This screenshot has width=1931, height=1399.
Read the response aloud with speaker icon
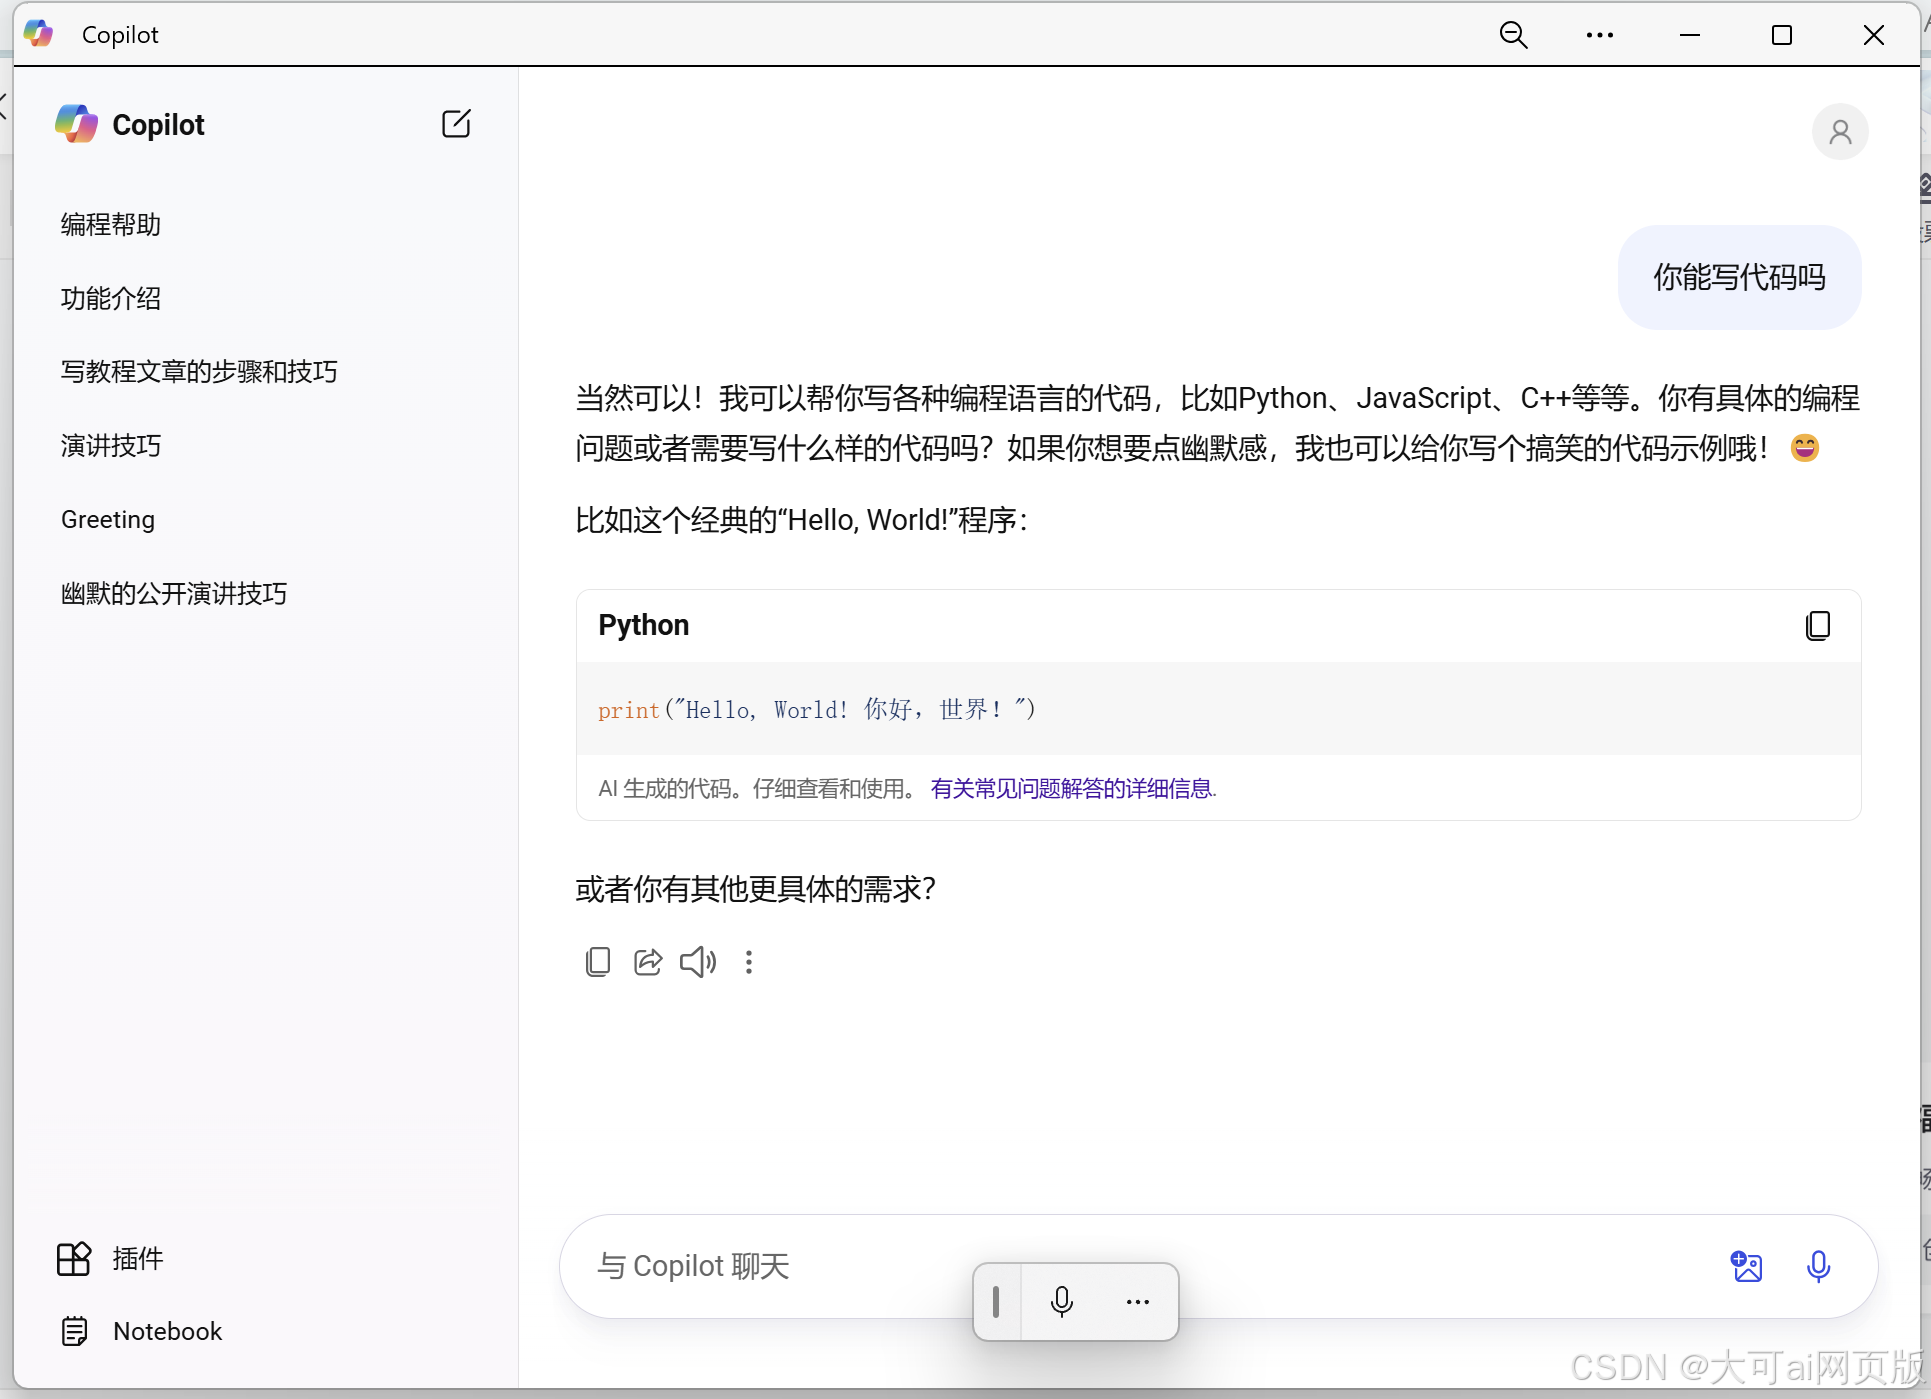pos(698,962)
